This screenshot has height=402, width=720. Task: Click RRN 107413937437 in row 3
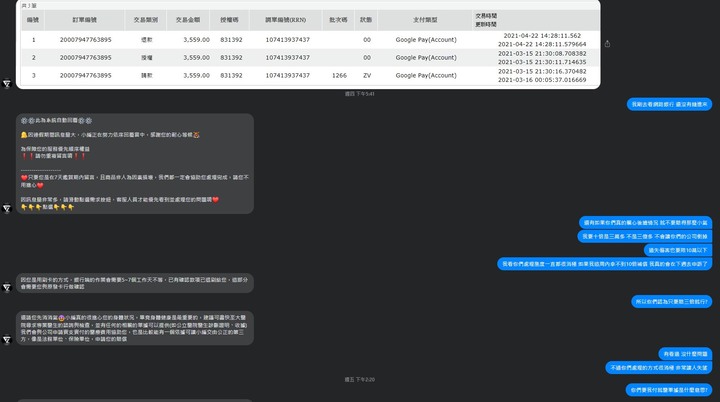[288, 75]
